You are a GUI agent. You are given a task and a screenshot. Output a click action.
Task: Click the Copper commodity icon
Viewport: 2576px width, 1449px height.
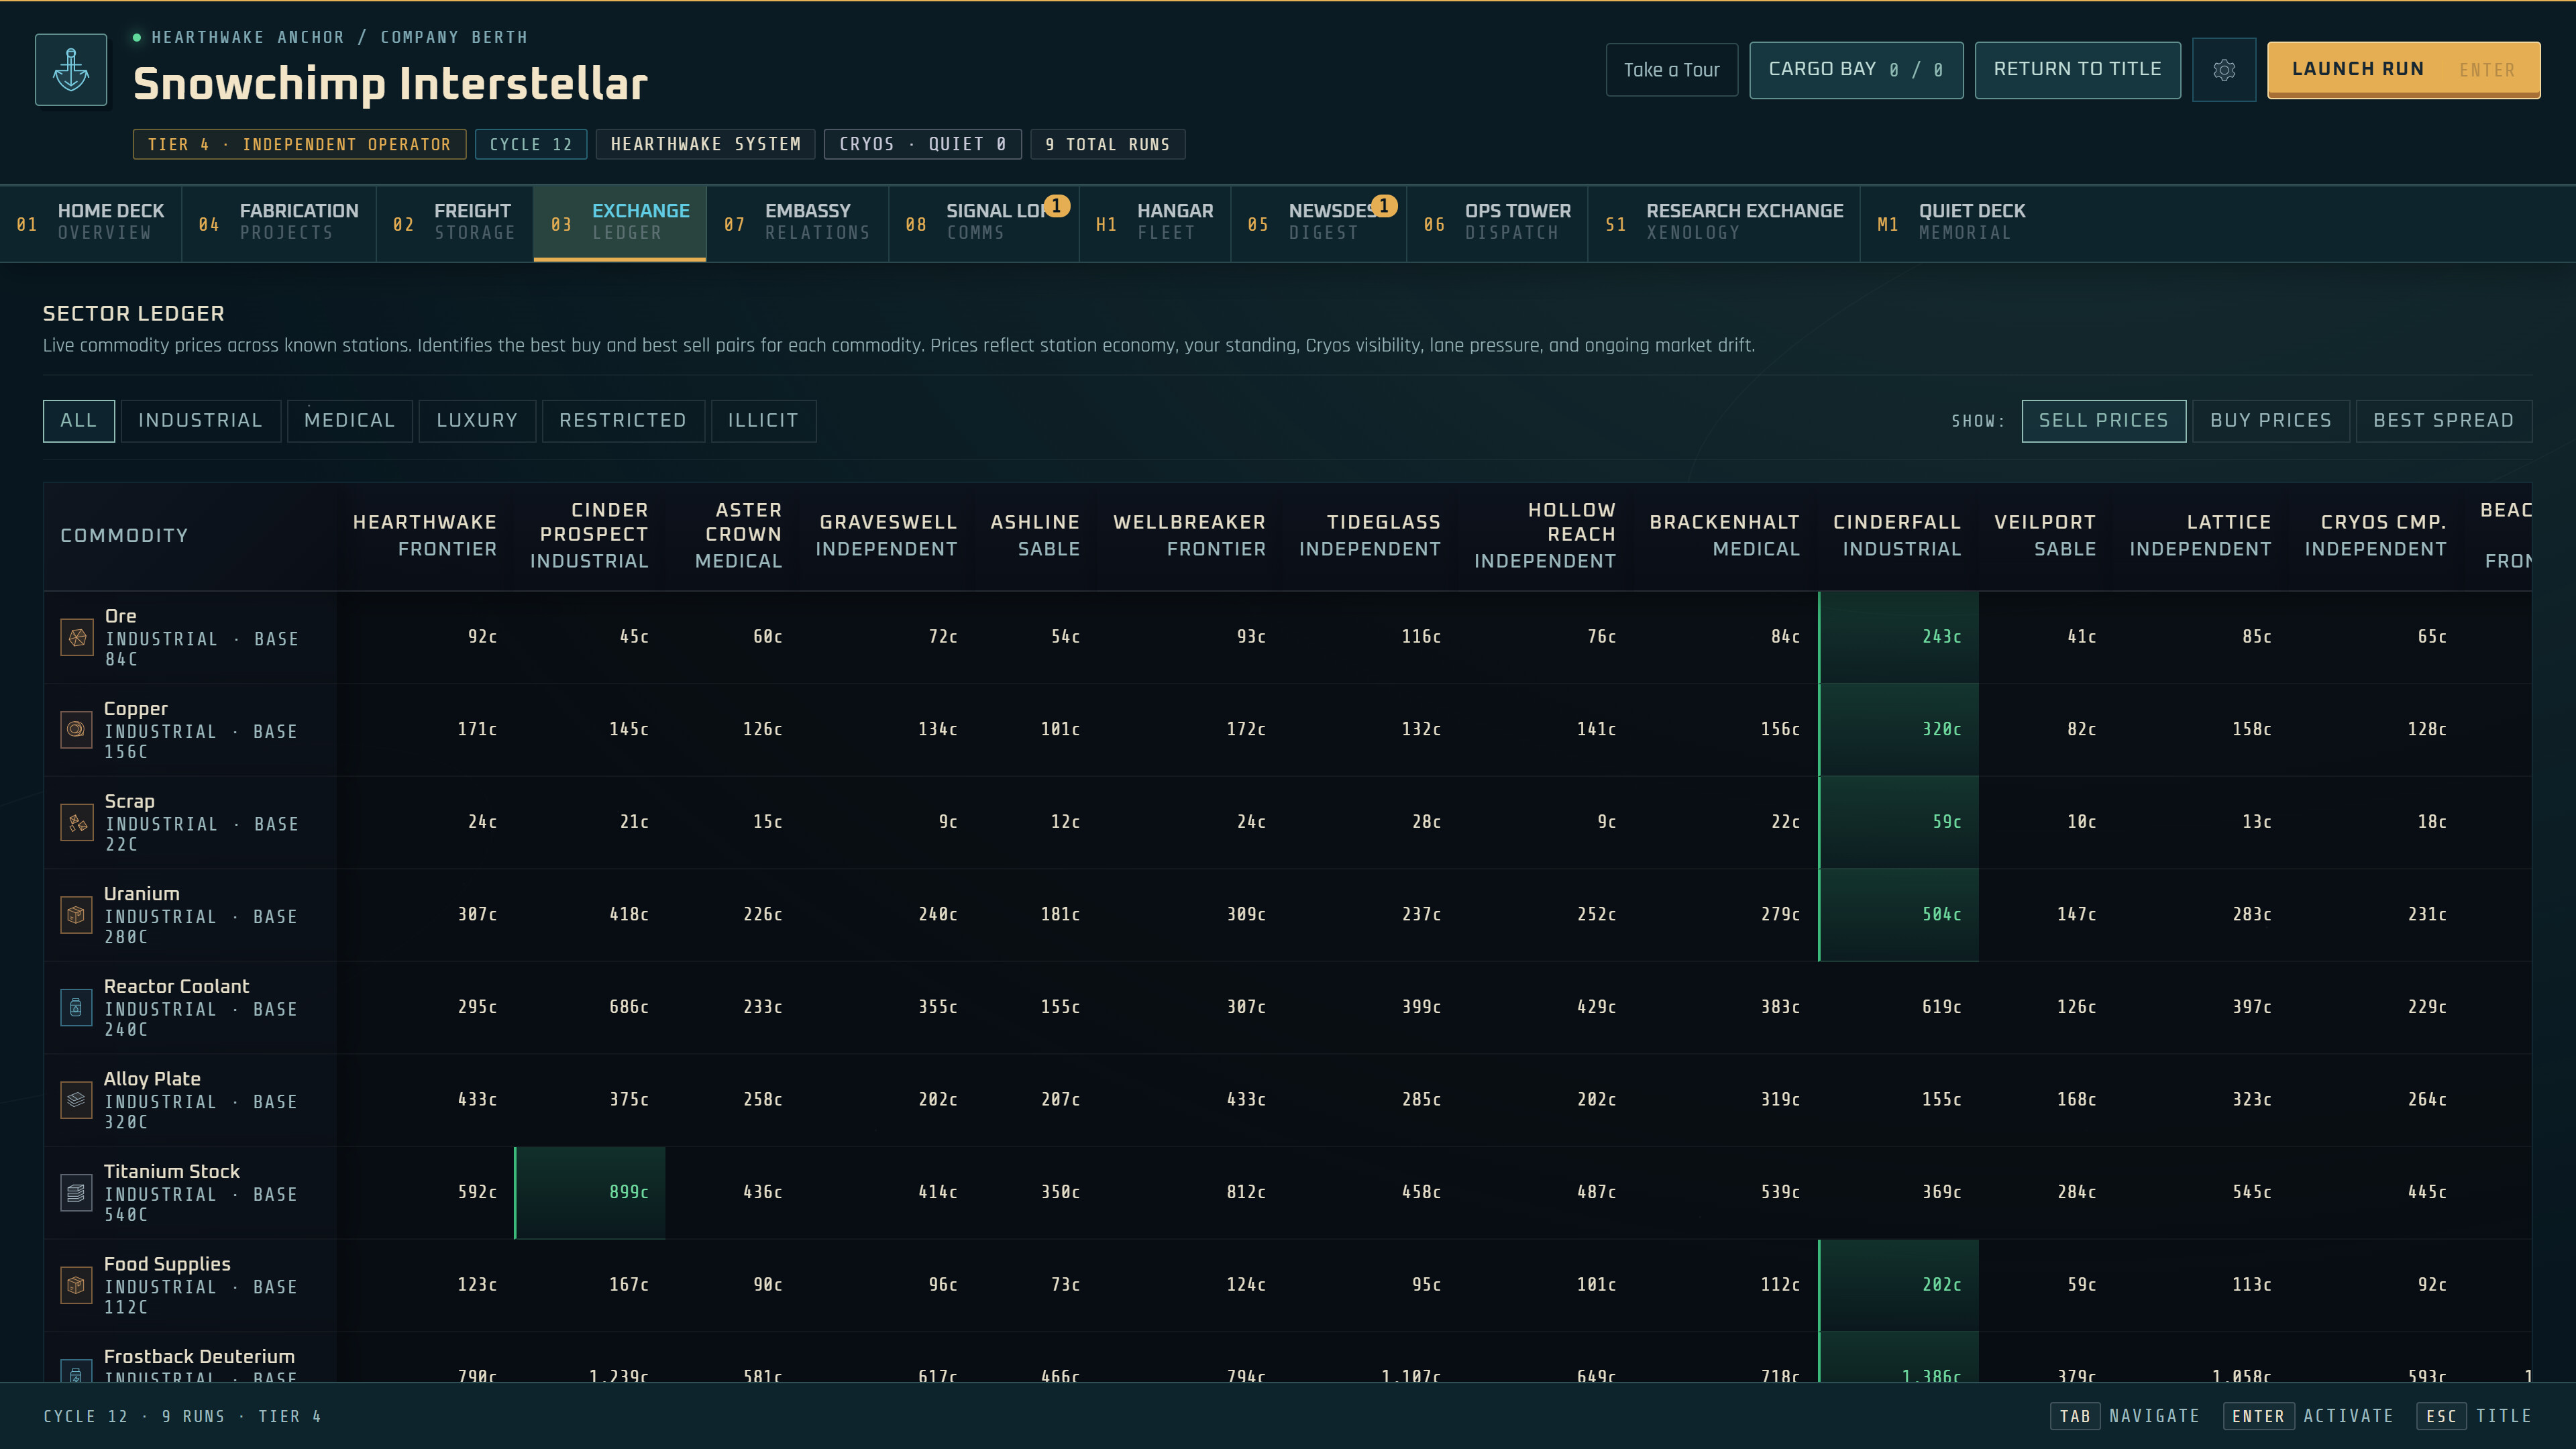[x=77, y=730]
